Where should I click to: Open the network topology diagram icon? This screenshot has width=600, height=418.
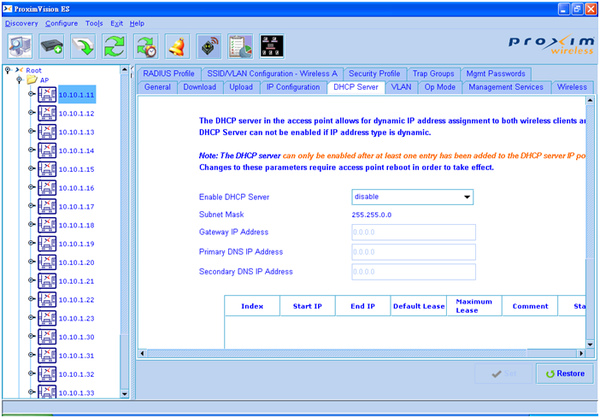[272, 46]
